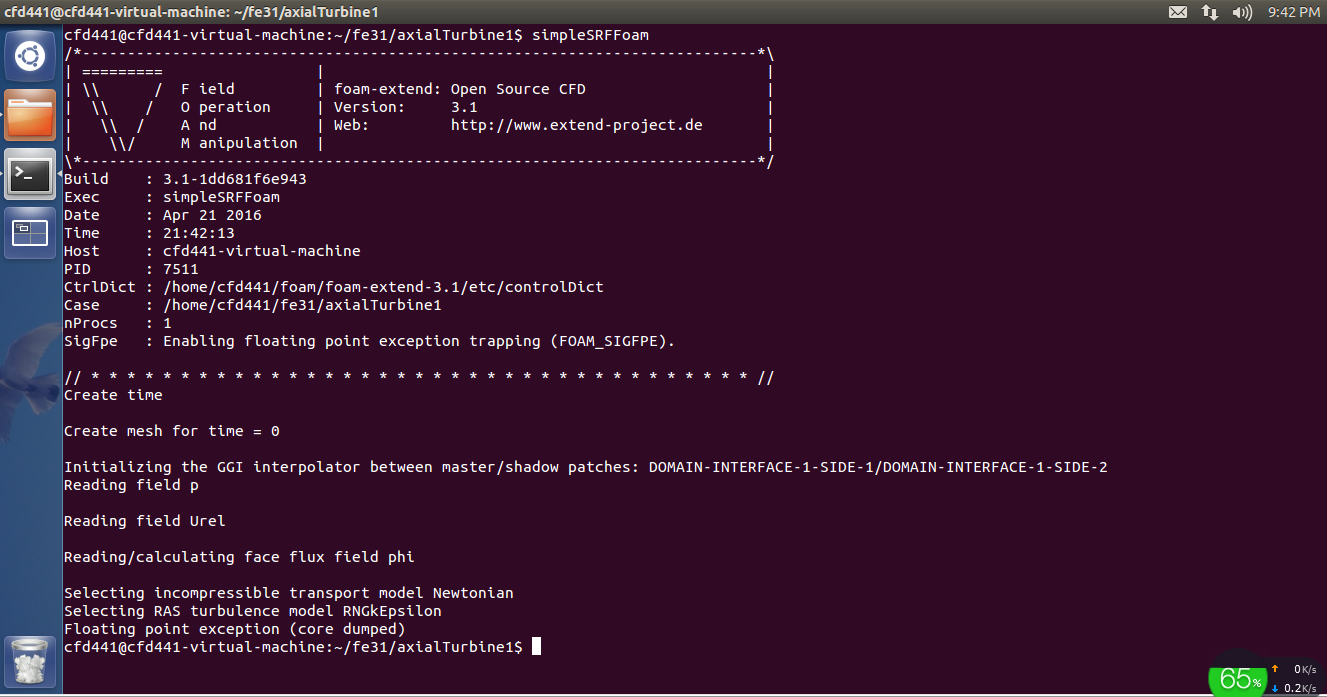
Task: Click the "Selecting RAS turbulence model RNGkEpsilon" line
Action: (x=253, y=611)
